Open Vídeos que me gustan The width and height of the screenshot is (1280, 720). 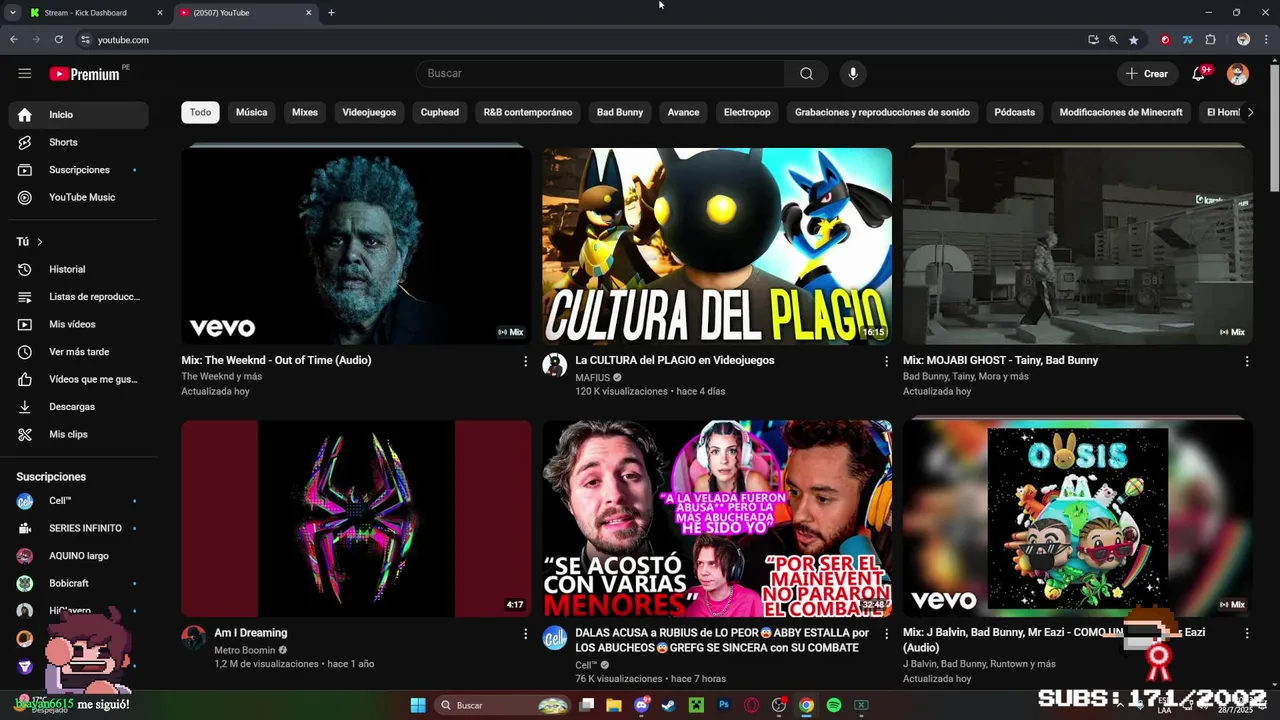tap(79, 379)
